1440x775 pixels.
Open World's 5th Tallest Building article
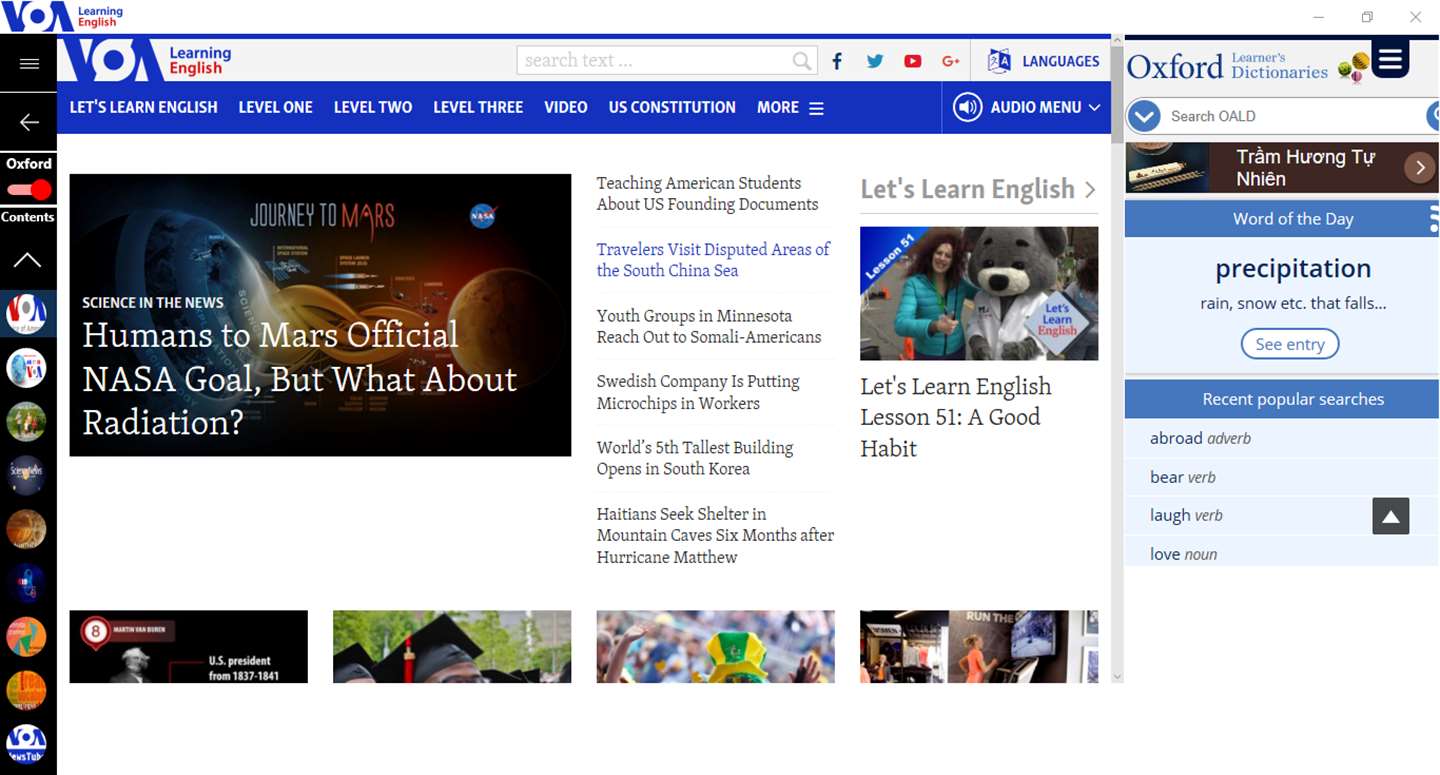(695, 458)
